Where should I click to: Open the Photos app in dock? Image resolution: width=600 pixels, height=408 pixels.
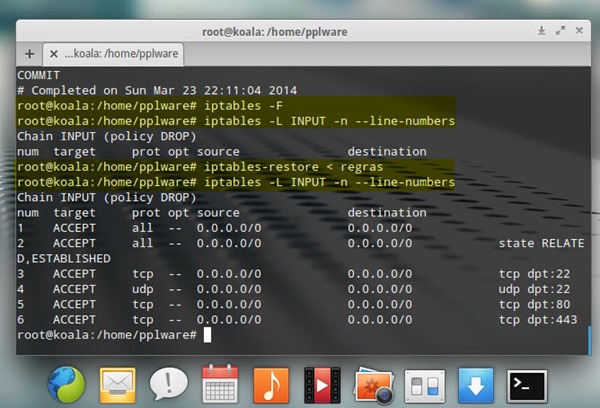tap(374, 385)
